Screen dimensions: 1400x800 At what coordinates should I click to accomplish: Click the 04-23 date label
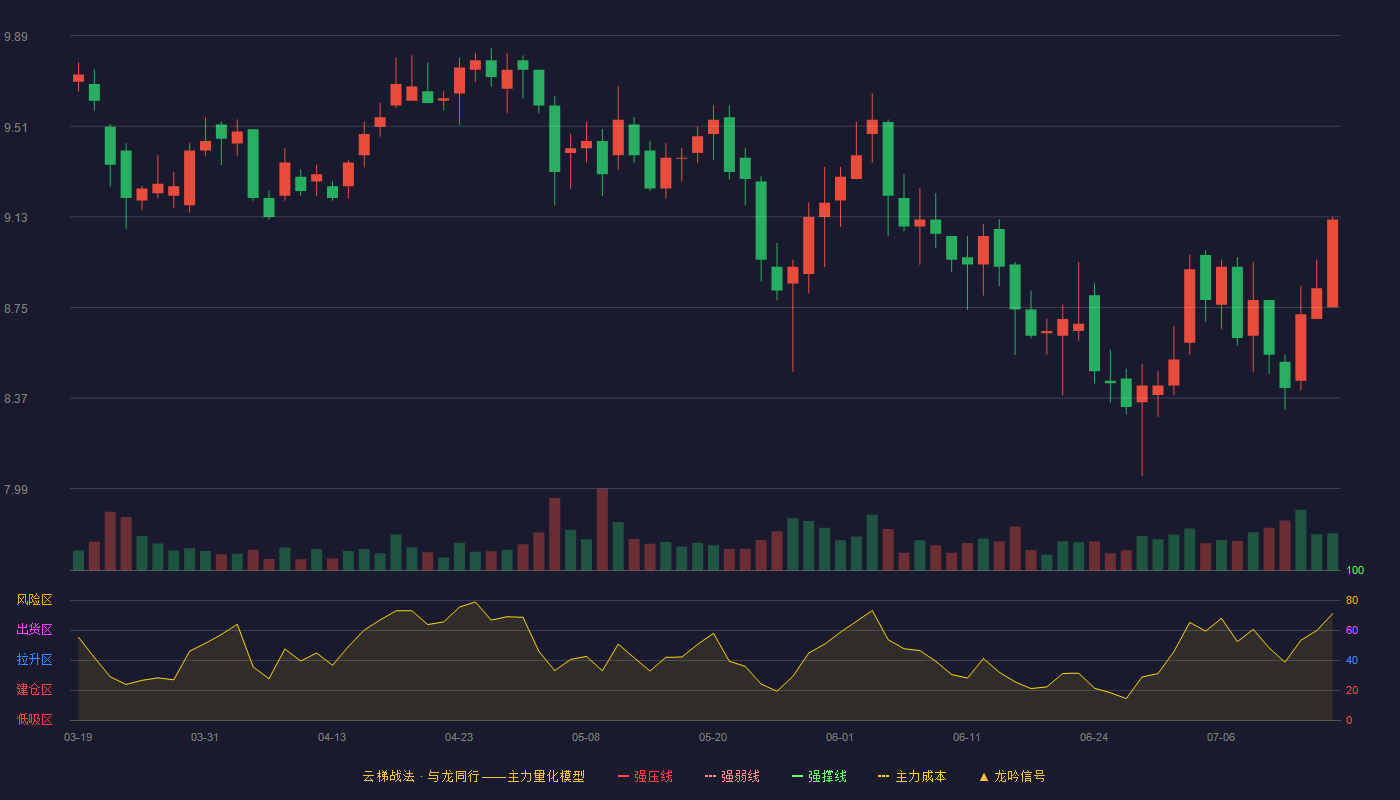coord(459,737)
